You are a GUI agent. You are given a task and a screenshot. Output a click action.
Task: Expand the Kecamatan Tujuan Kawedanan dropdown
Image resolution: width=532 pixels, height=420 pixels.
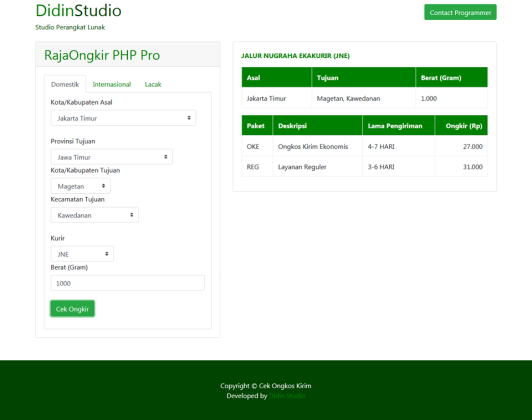[x=94, y=215]
